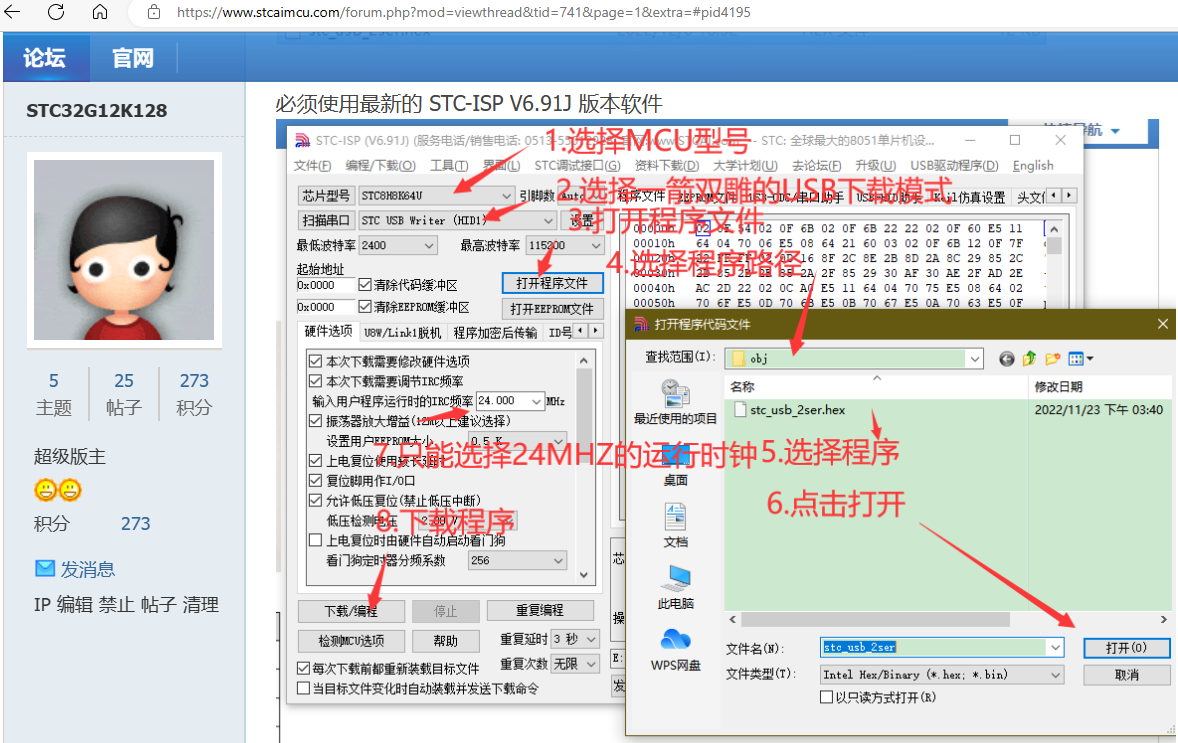Enable 上电复位时由硬件自动启动看门狗 checkbox

(x=316, y=540)
